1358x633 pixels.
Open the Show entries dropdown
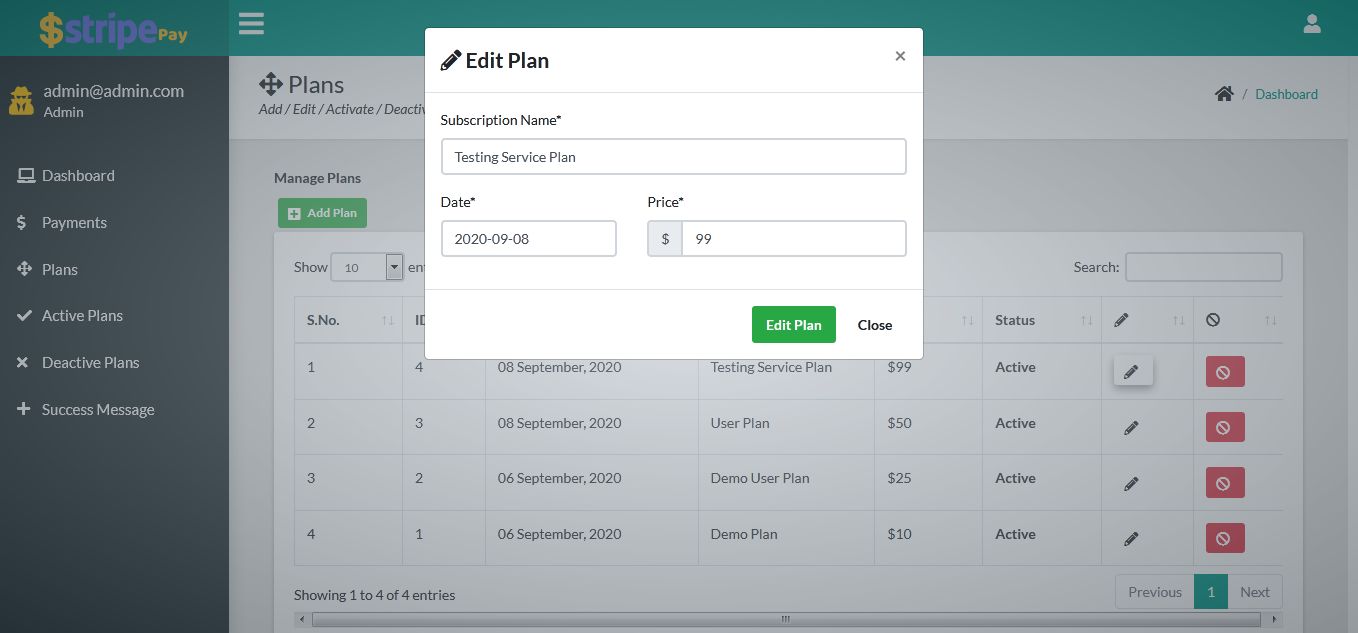pyautogui.click(x=367, y=267)
